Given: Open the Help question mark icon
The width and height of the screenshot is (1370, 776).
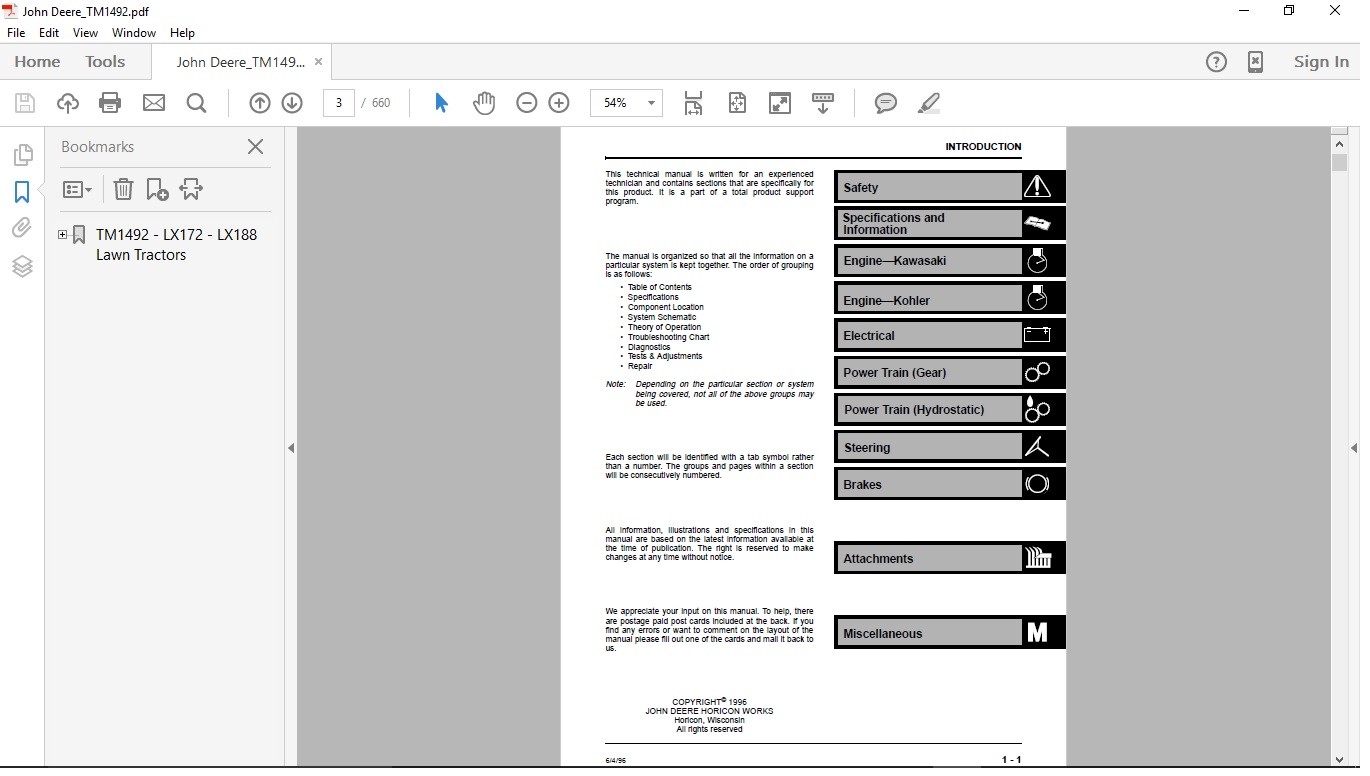Looking at the screenshot, I should click(x=1216, y=62).
